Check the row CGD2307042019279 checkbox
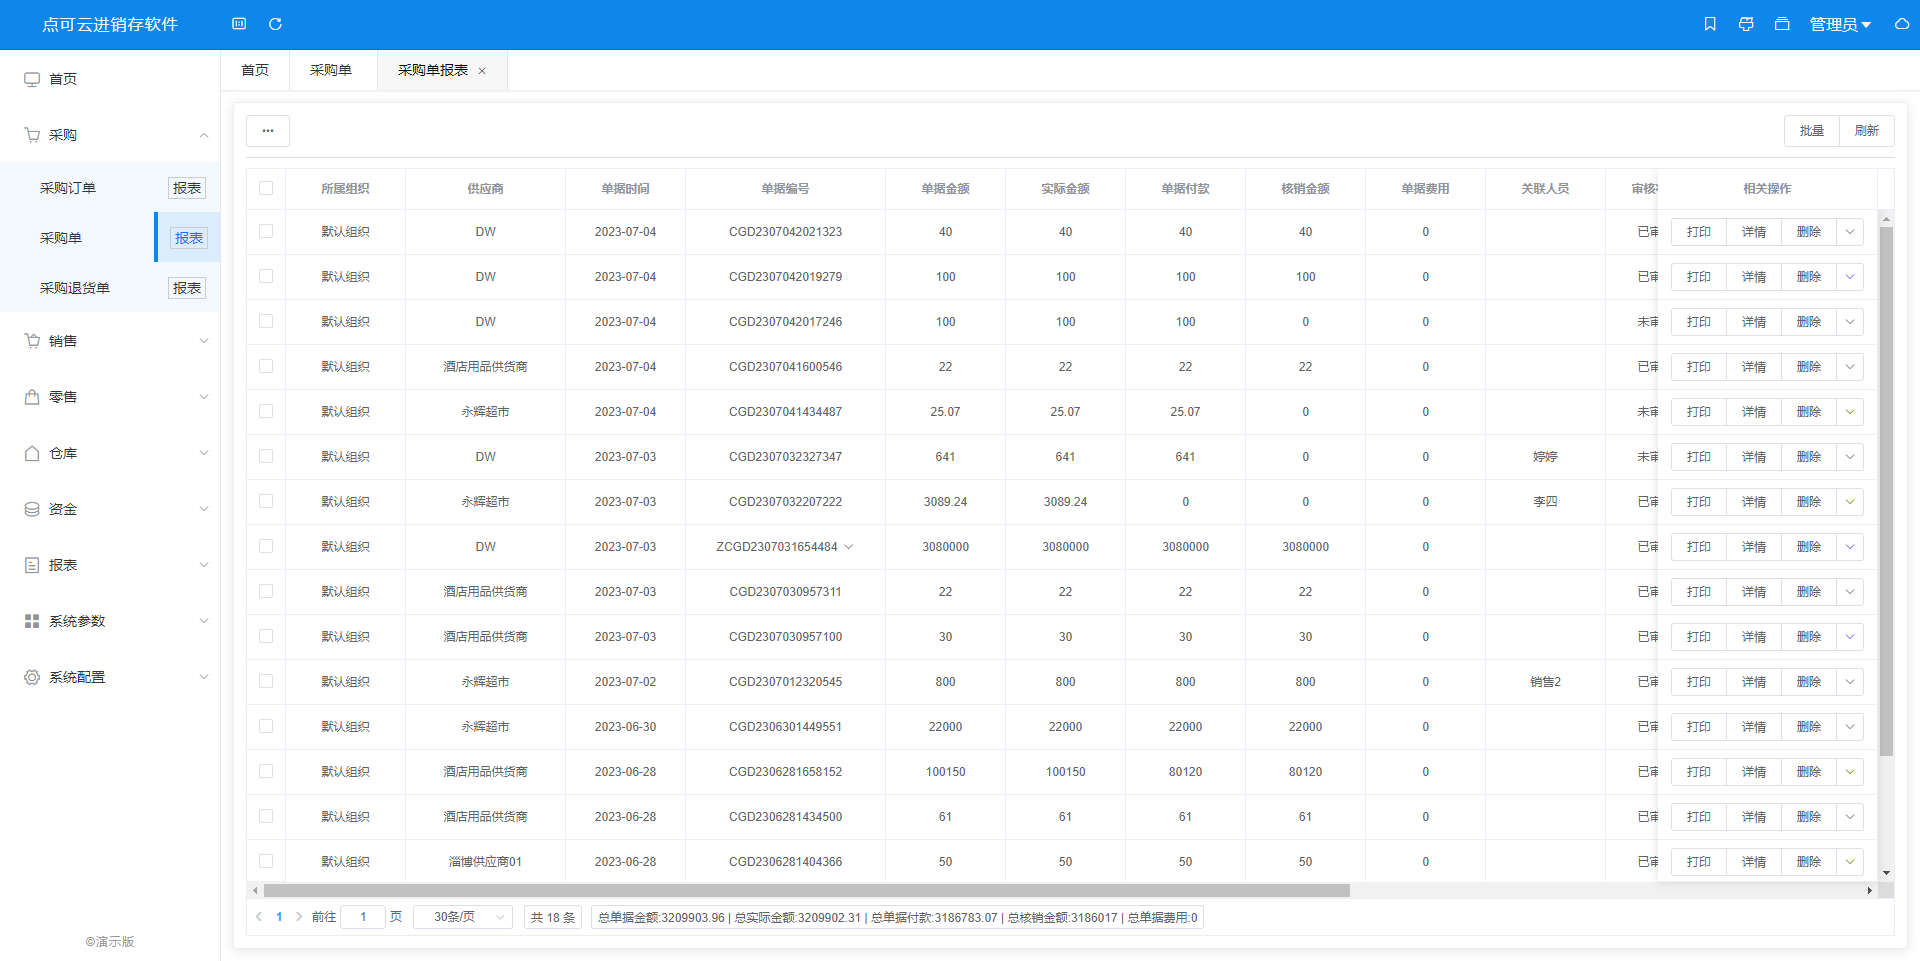 pyautogui.click(x=266, y=276)
